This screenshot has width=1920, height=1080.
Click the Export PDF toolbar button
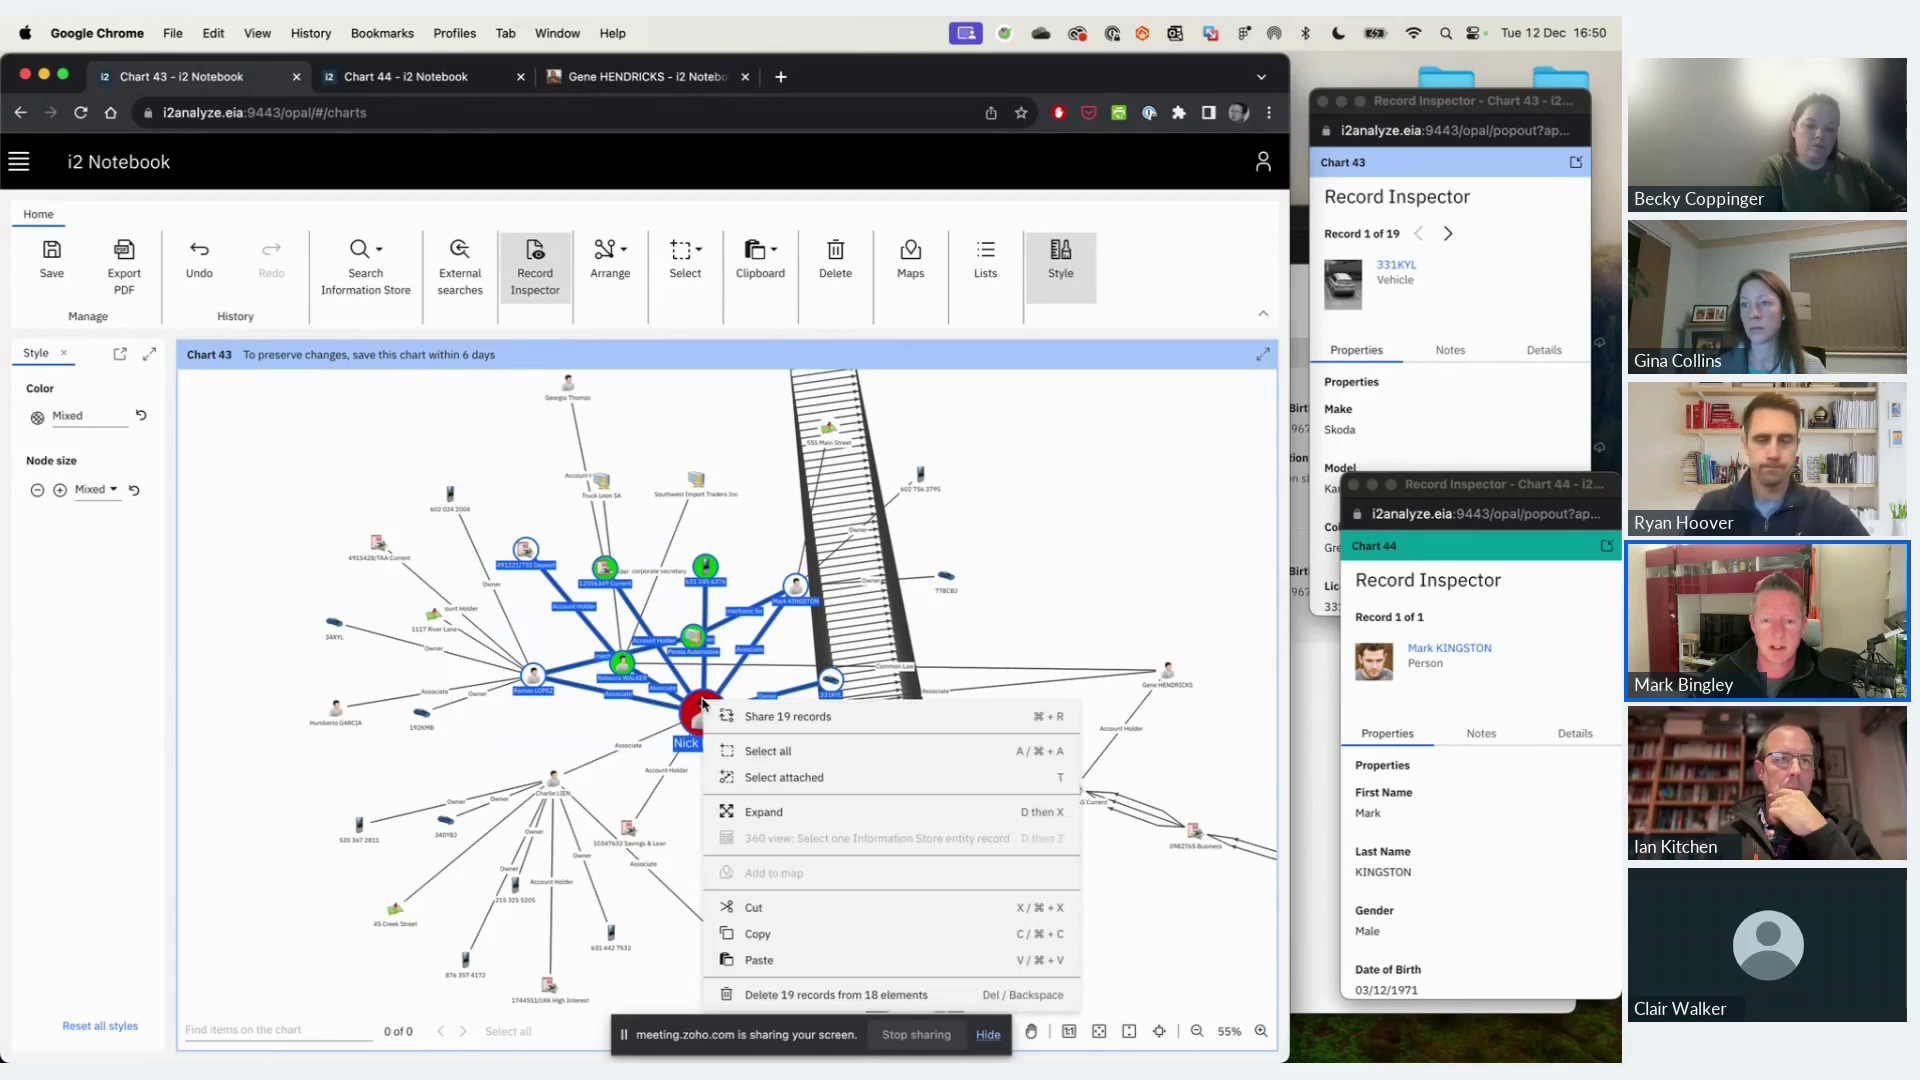point(124,266)
